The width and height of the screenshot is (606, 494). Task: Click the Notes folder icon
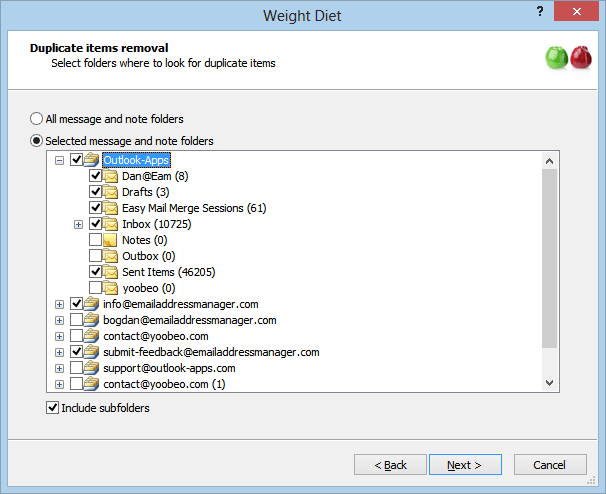[111, 240]
